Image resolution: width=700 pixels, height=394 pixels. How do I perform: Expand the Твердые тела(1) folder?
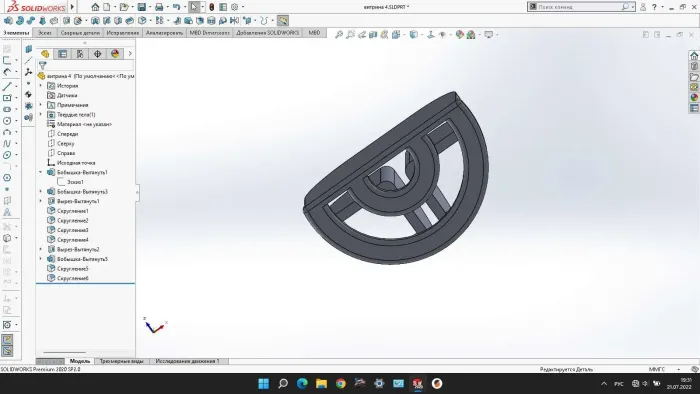(x=41, y=115)
